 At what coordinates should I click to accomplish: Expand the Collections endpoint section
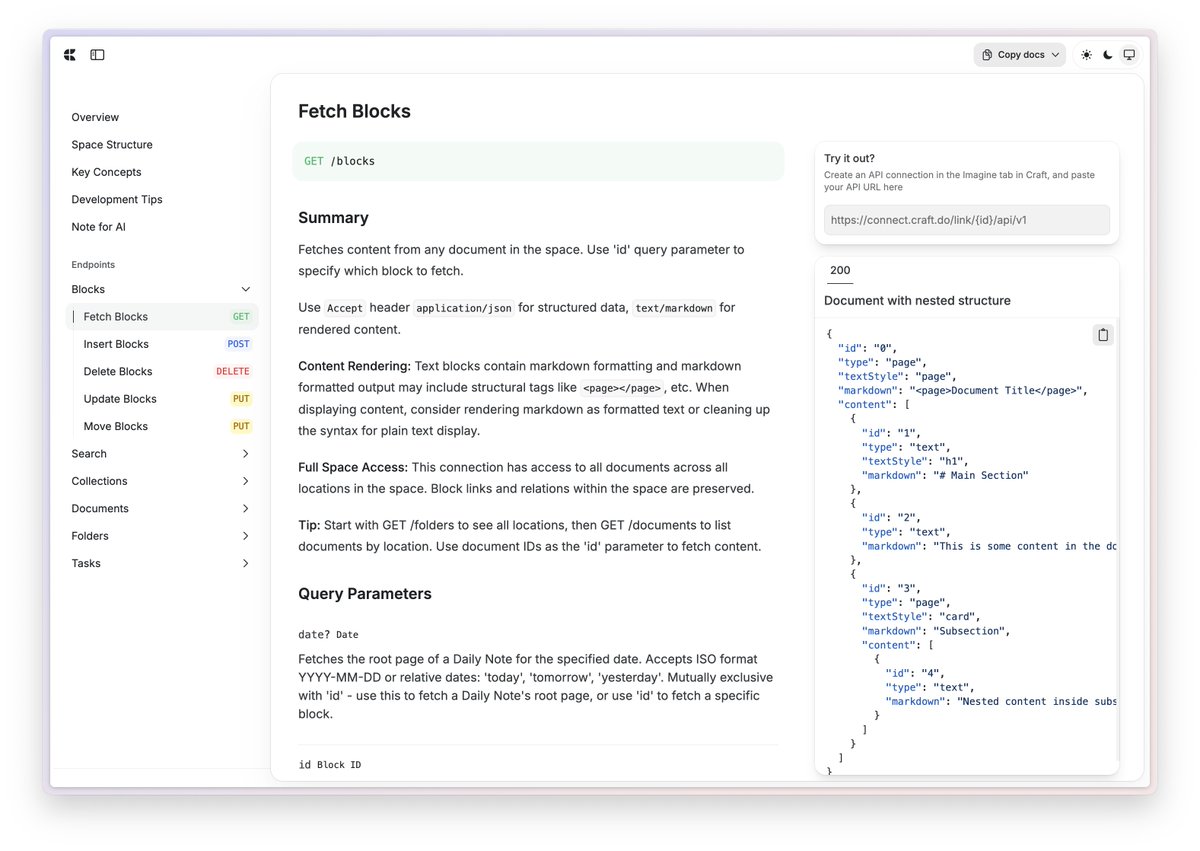point(246,481)
